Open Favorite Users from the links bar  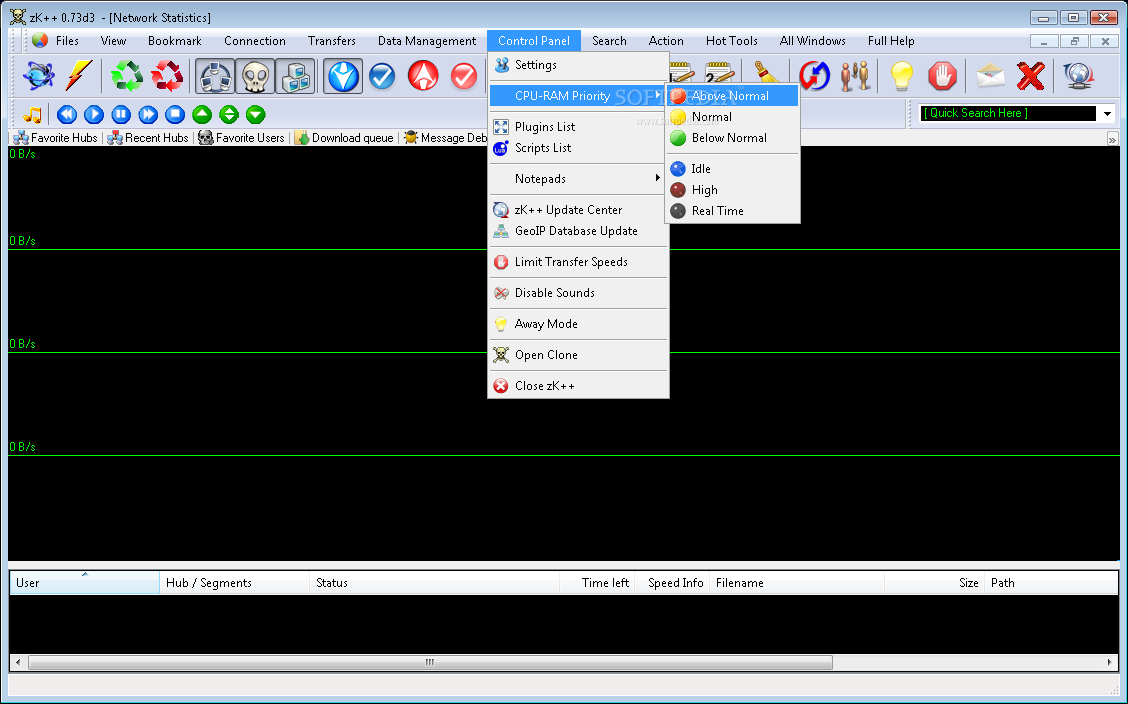242,137
